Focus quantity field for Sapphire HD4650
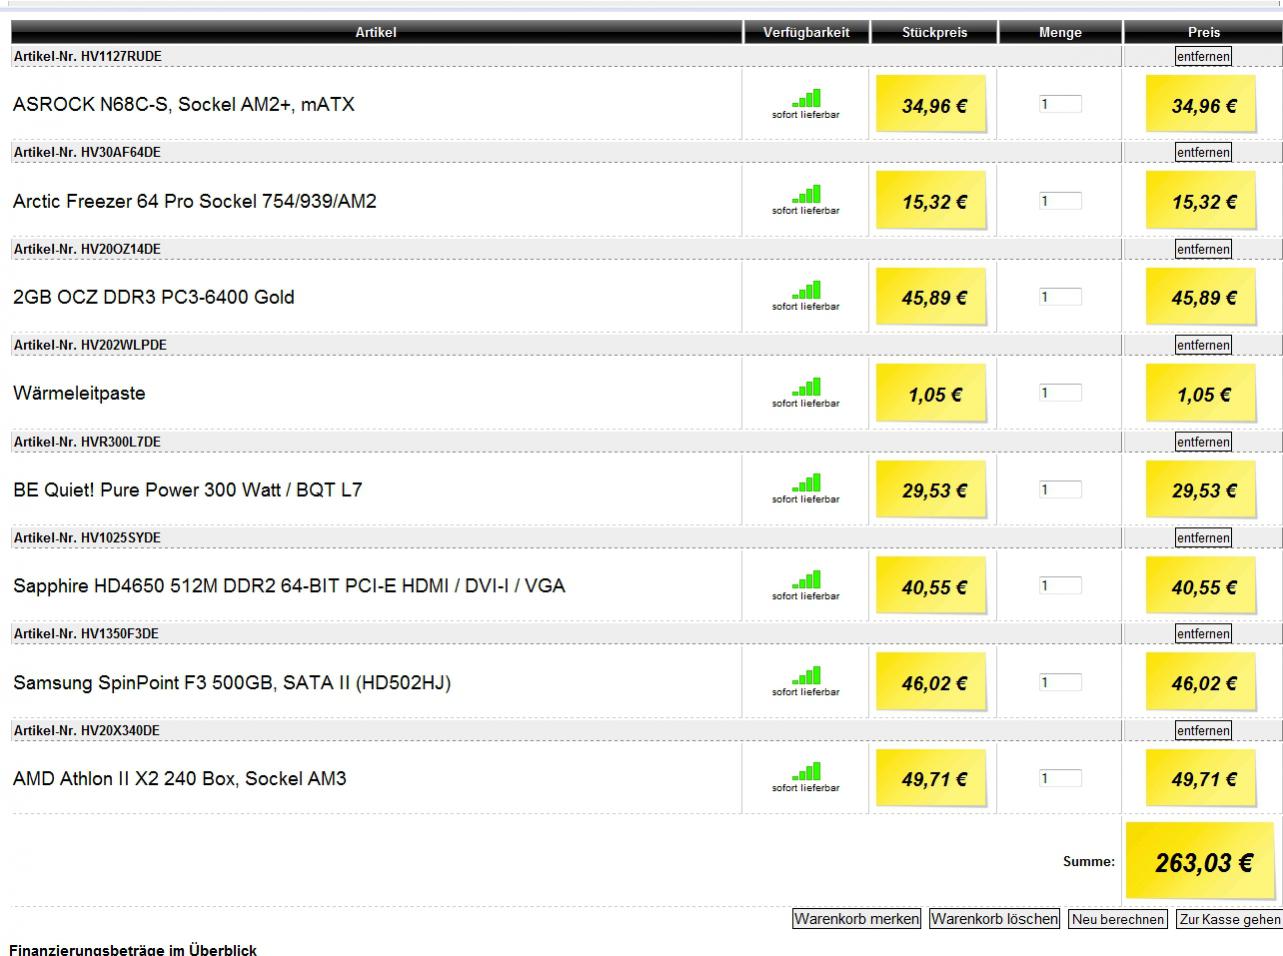 point(1060,586)
